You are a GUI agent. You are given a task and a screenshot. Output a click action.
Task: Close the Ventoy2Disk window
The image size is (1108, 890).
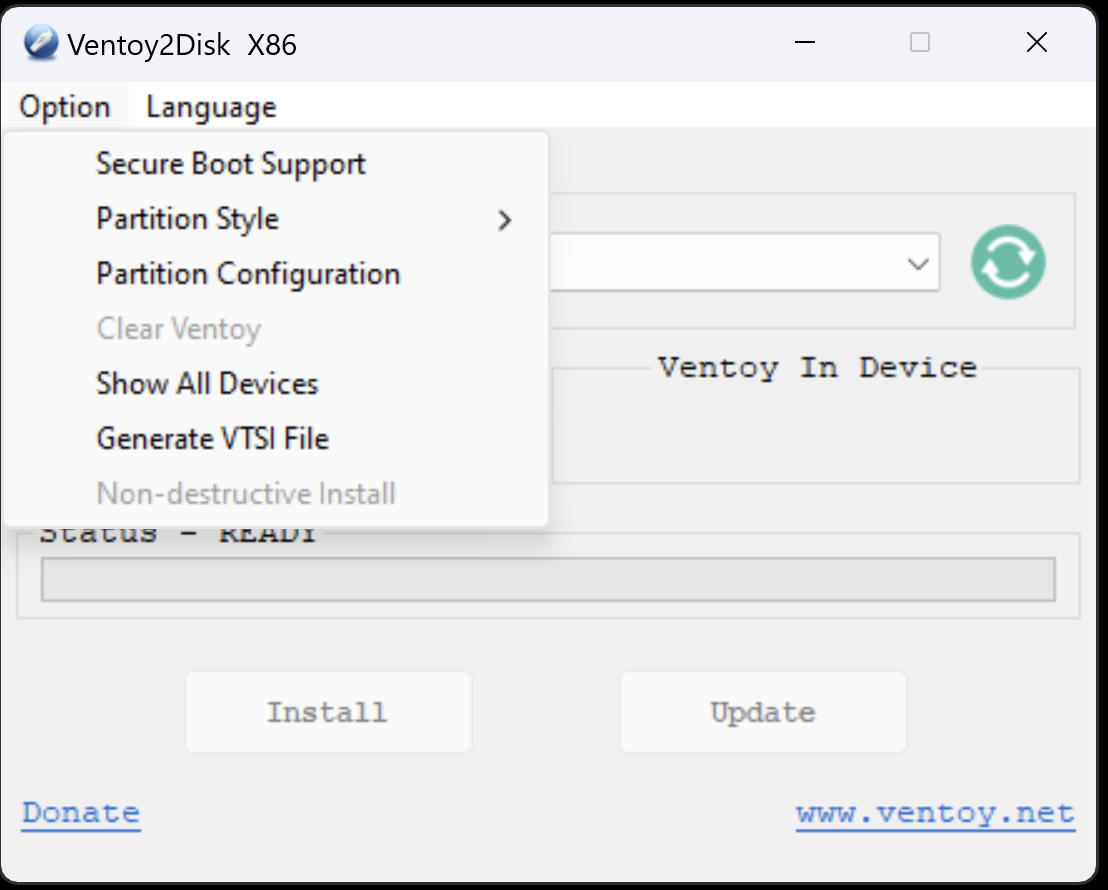click(1037, 42)
